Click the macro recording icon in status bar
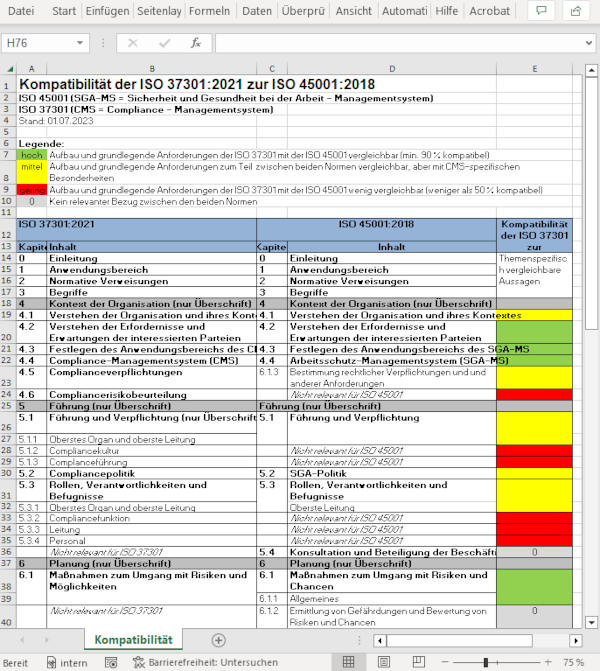Viewport: 600px width, 671px height. pyautogui.click(x=111, y=662)
